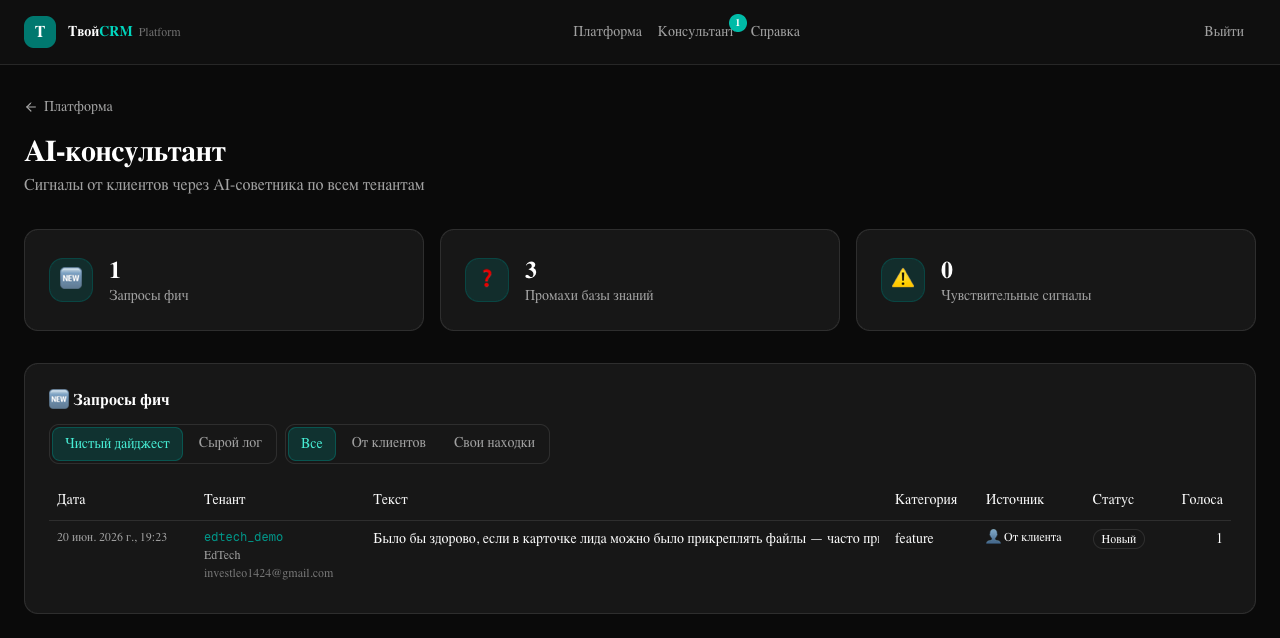Click the AI-консультант page heading
Image resolution: width=1280 pixels, height=638 pixels.
(125, 151)
